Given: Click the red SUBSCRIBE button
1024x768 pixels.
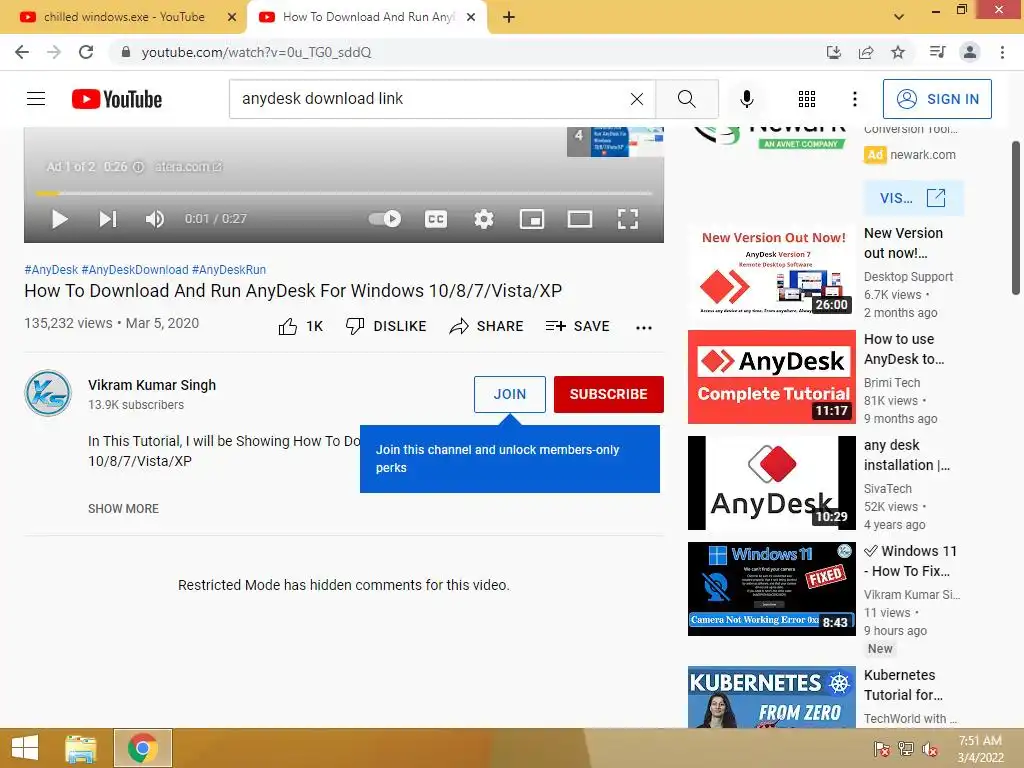Looking at the screenshot, I should point(609,394).
